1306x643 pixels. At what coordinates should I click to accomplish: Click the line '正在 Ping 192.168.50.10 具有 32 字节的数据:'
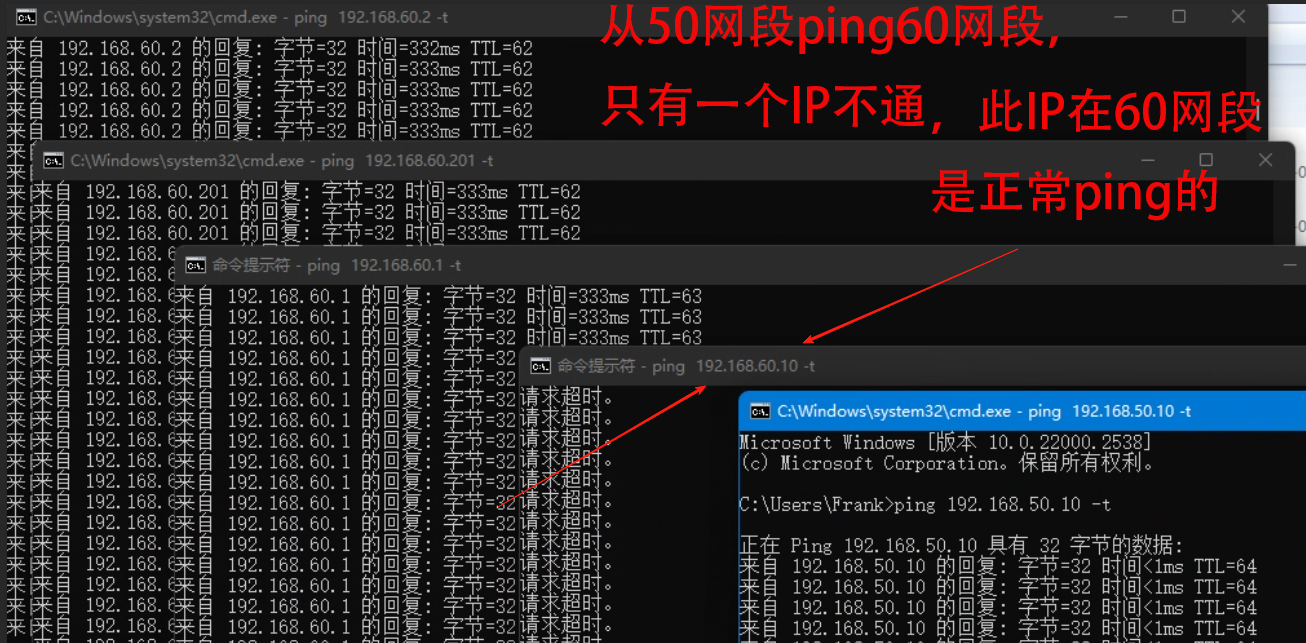(961, 546)
